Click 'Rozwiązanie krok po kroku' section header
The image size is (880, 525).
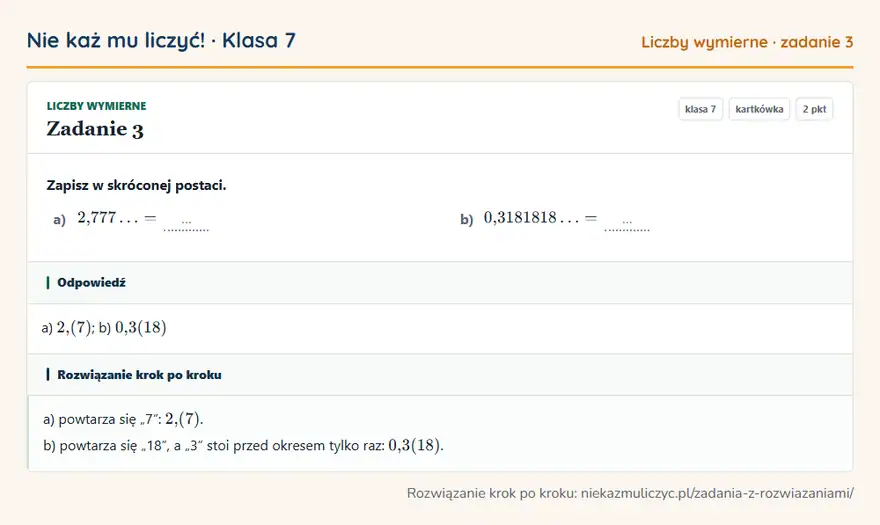(139, 375)
